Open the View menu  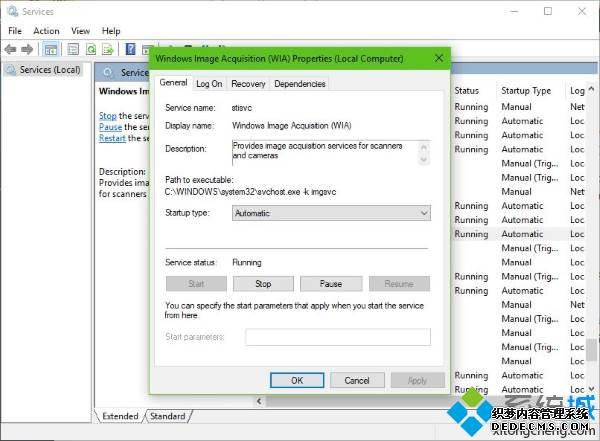pyautogui.click(x=80, y=31)
